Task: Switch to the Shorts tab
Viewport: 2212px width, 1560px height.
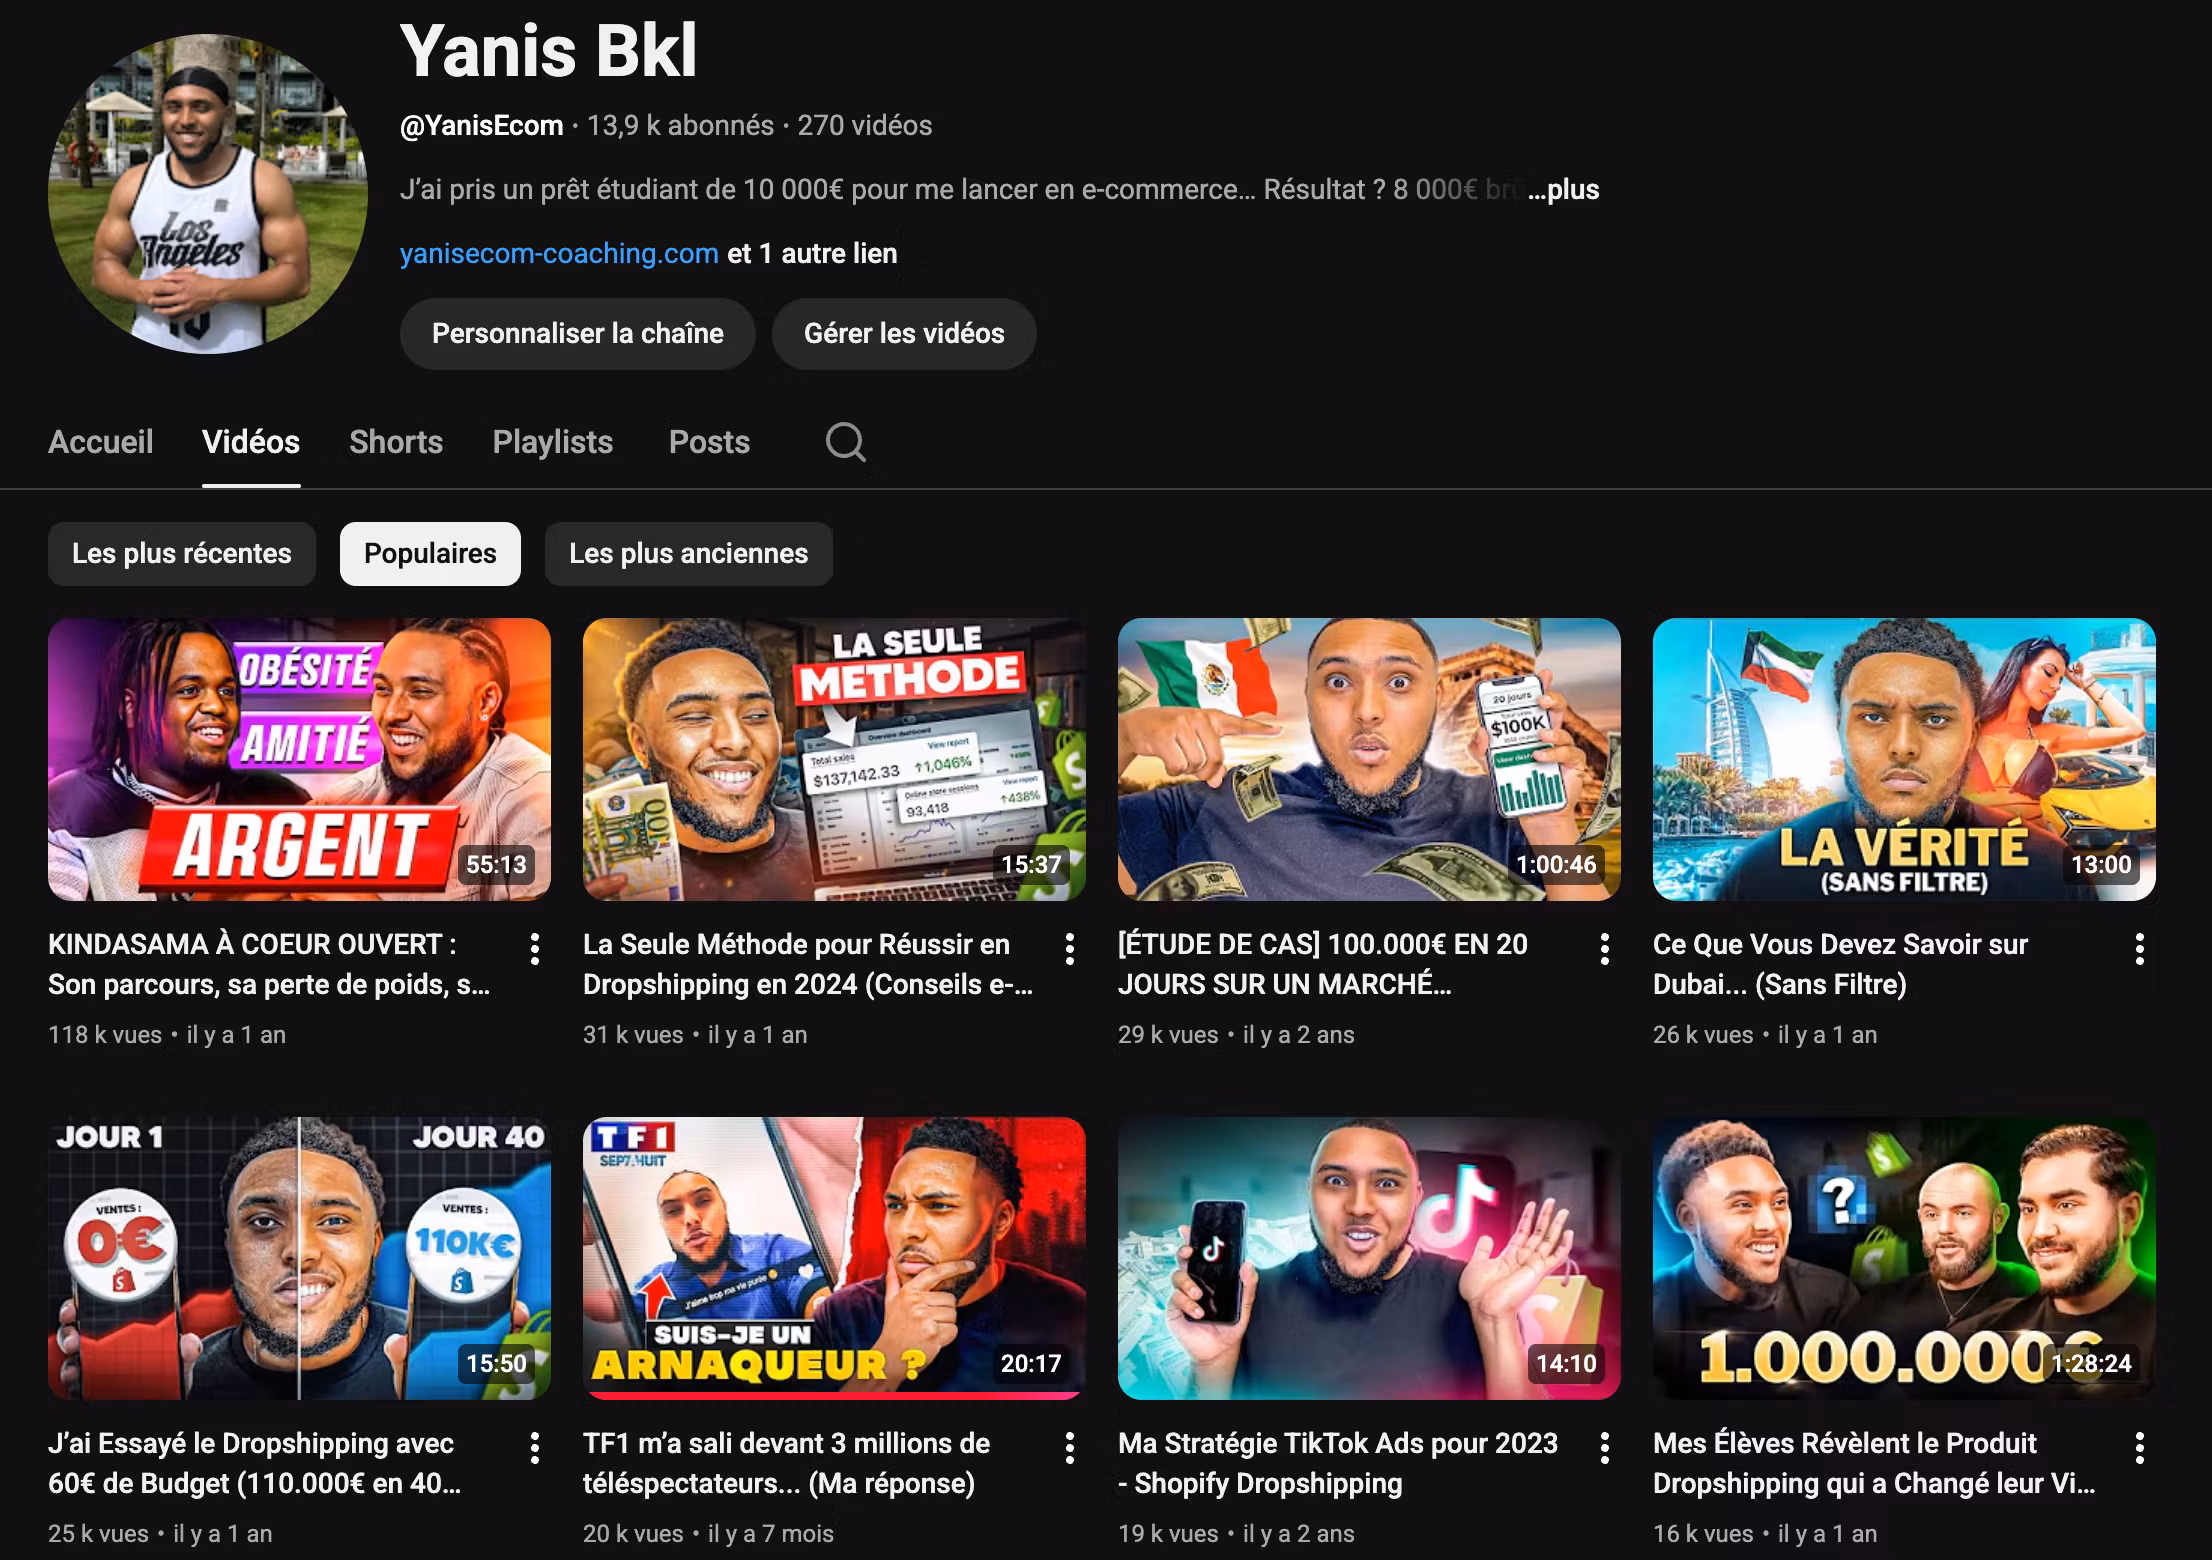Action: (396, 442)
